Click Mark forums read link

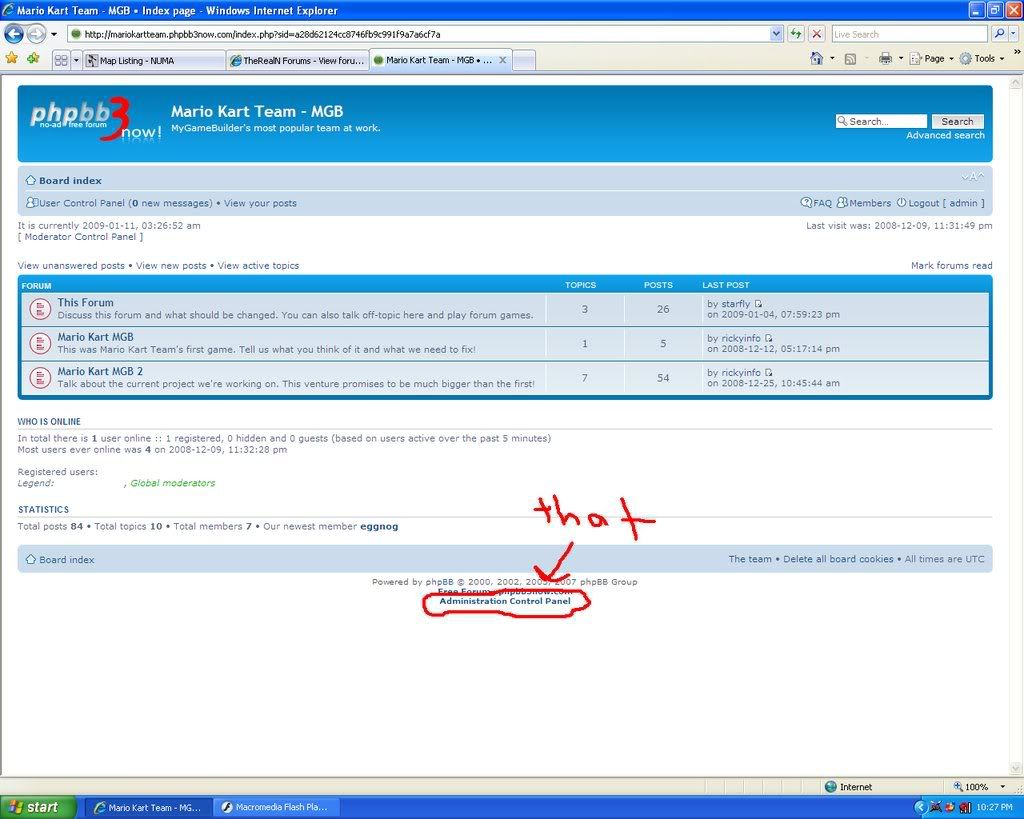(x=952, y=266)
